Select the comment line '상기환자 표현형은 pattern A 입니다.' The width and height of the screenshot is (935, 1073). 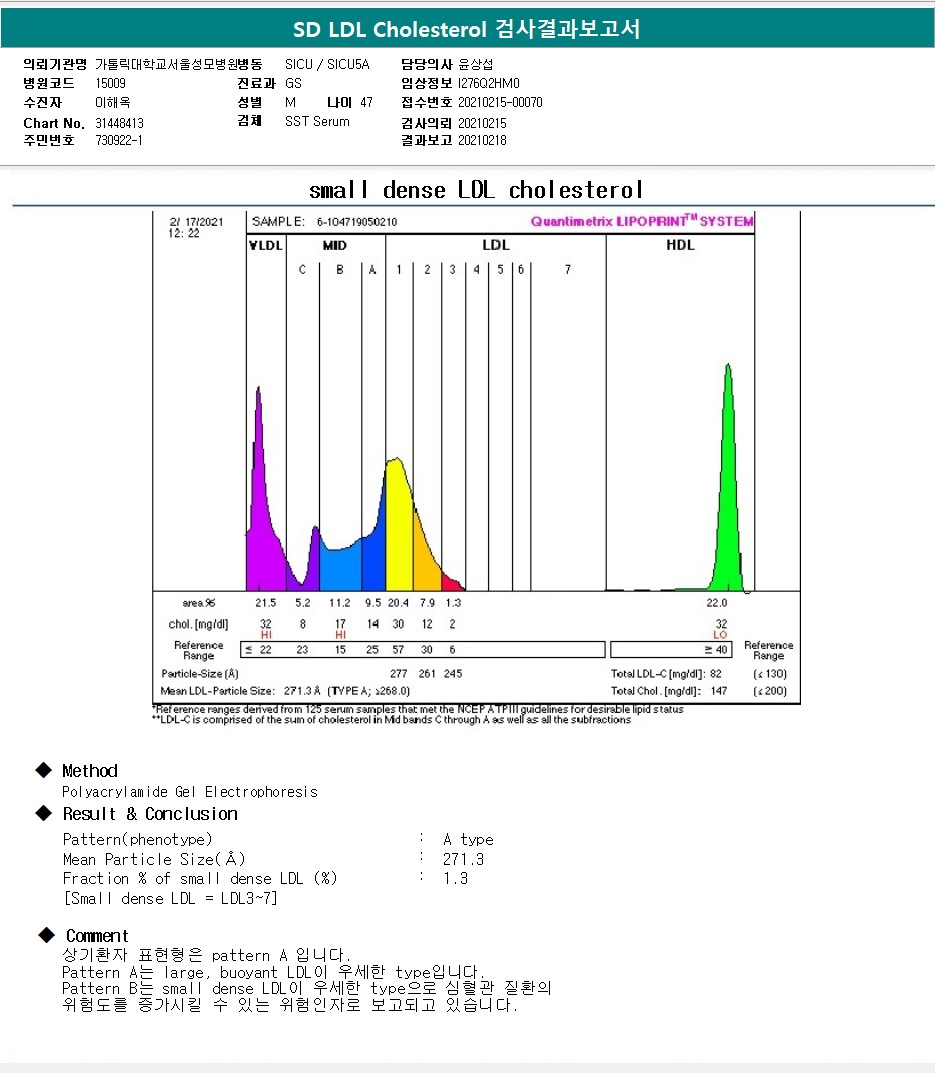tap(206, 955)
